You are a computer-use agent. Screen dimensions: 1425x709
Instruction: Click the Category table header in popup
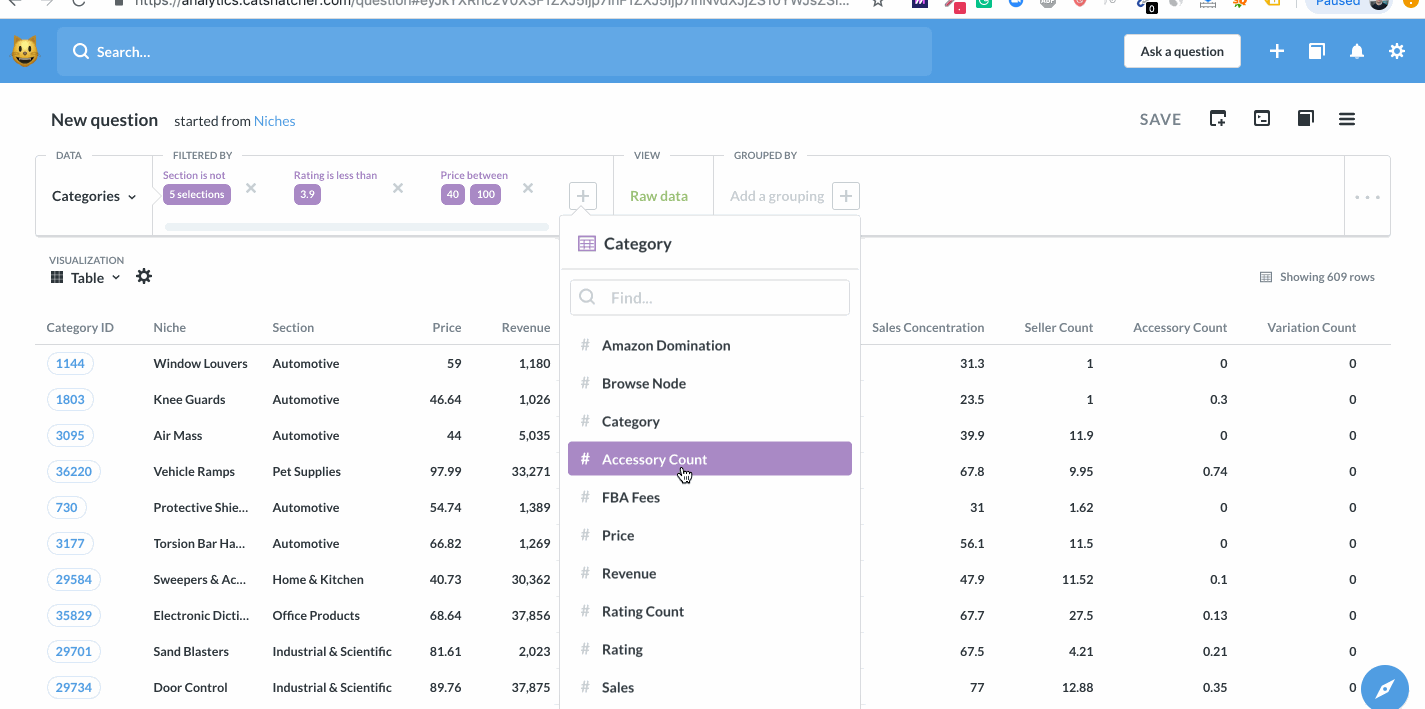pyautogui.click(x=625, y=243)
